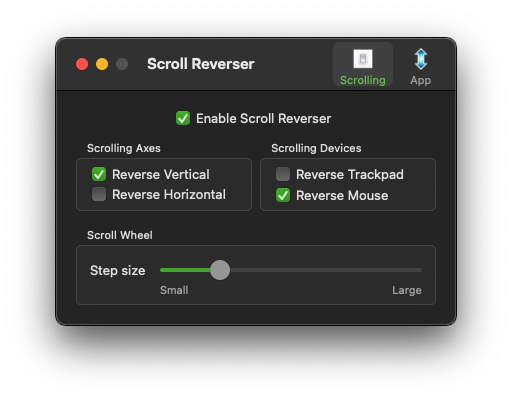Image resolution: width=512 pixels, height=399 pixels.
Task: Close the Scroll Reverser window
Action: [82, 64]
